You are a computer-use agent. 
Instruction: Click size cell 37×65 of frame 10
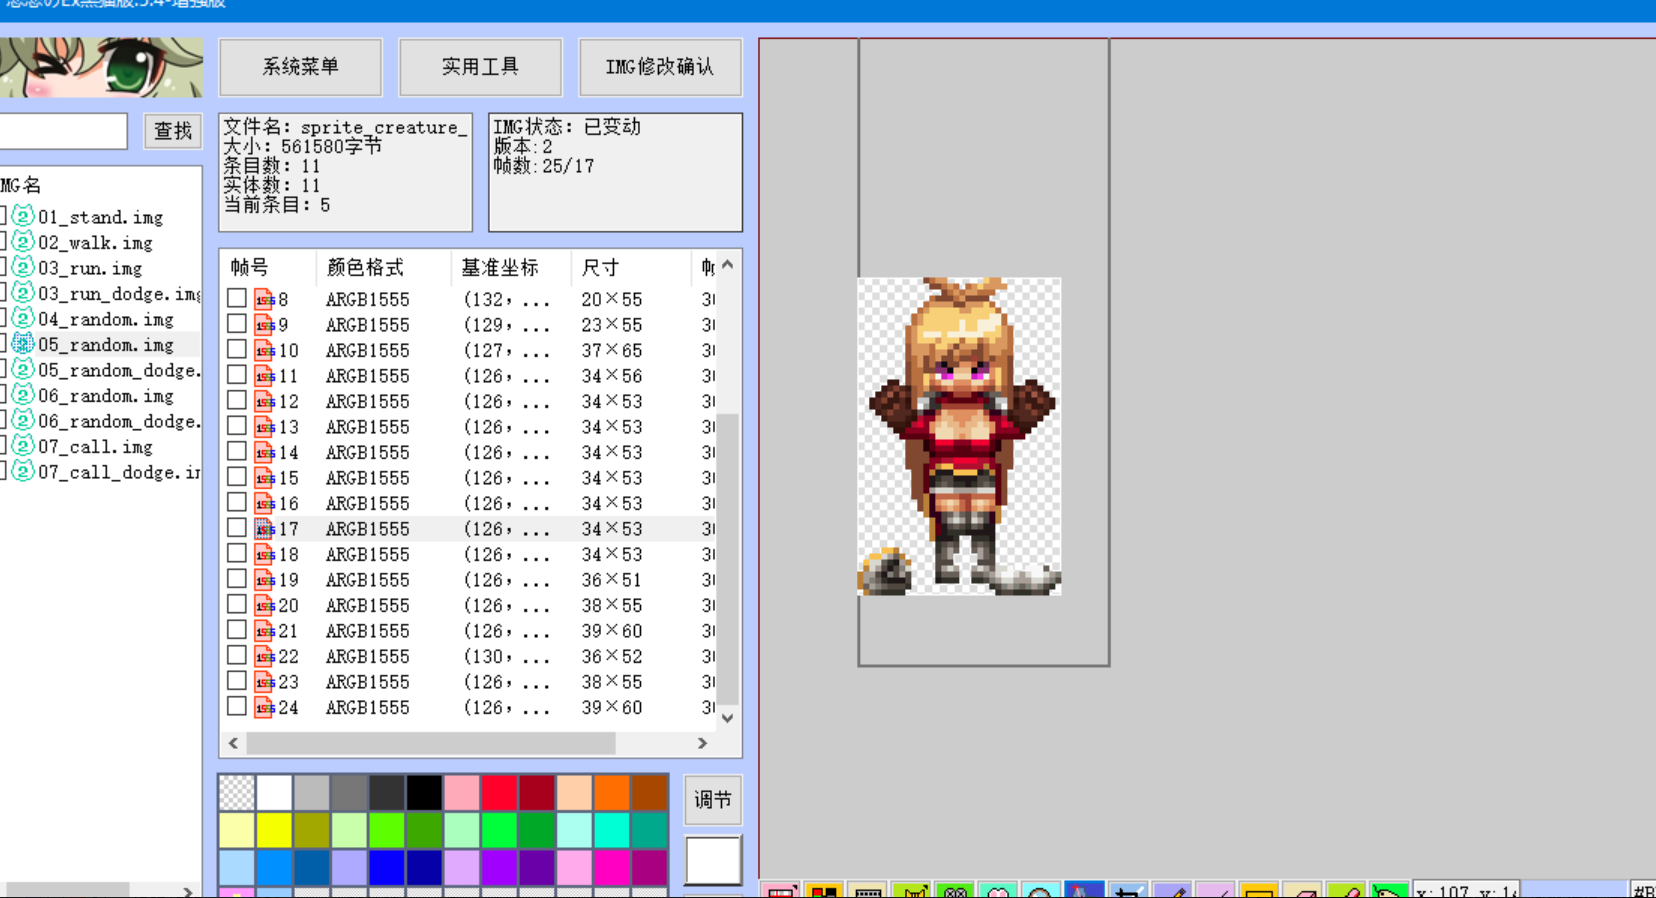tap(612, 350)
